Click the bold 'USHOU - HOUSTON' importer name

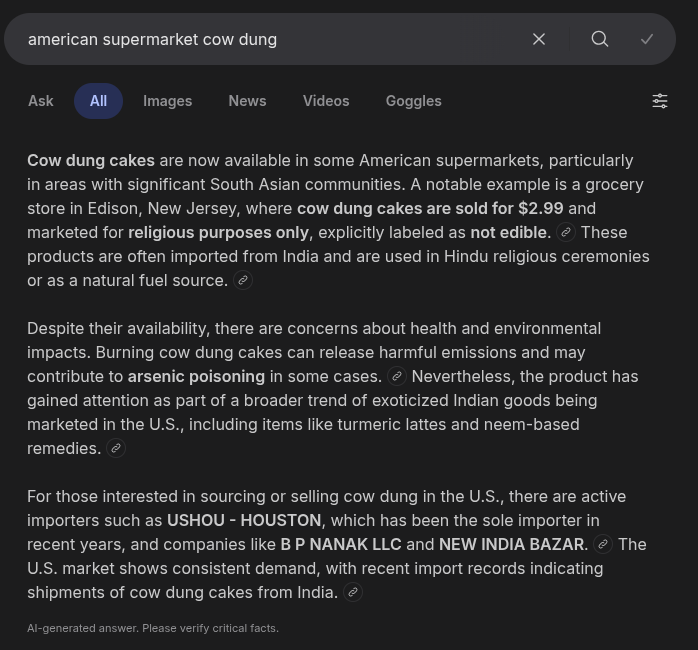tap(244, 520)
